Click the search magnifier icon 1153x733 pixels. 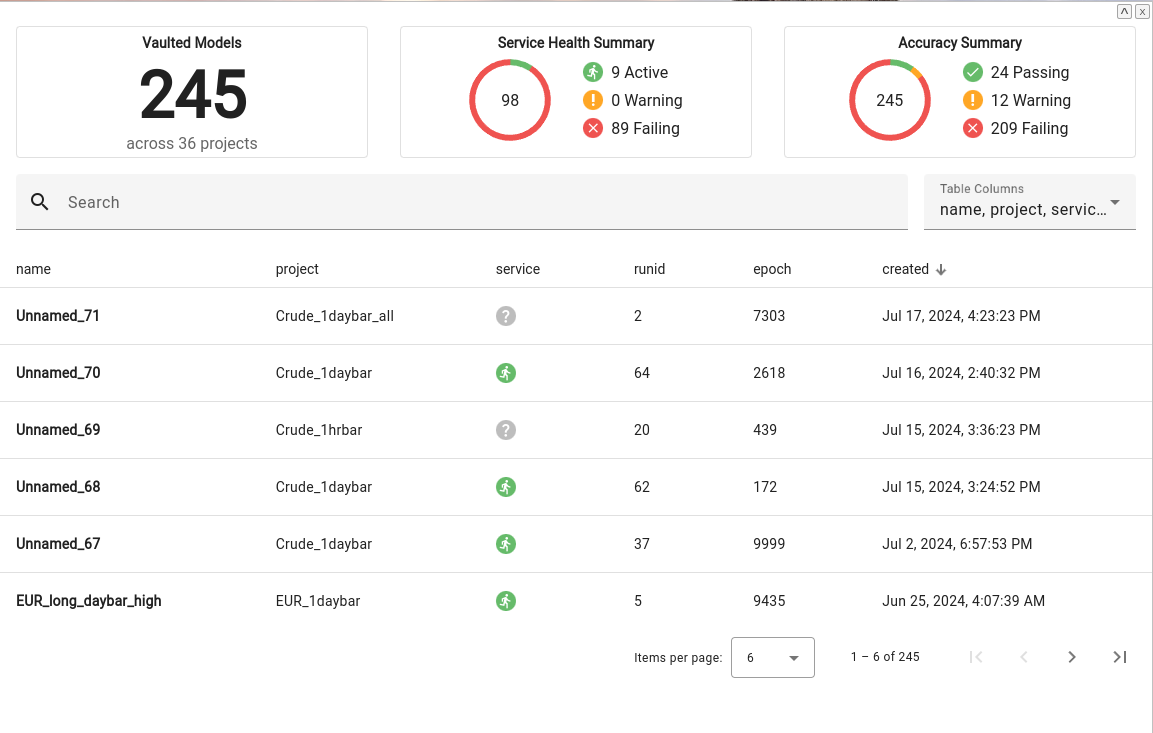[x=40, y=202]
